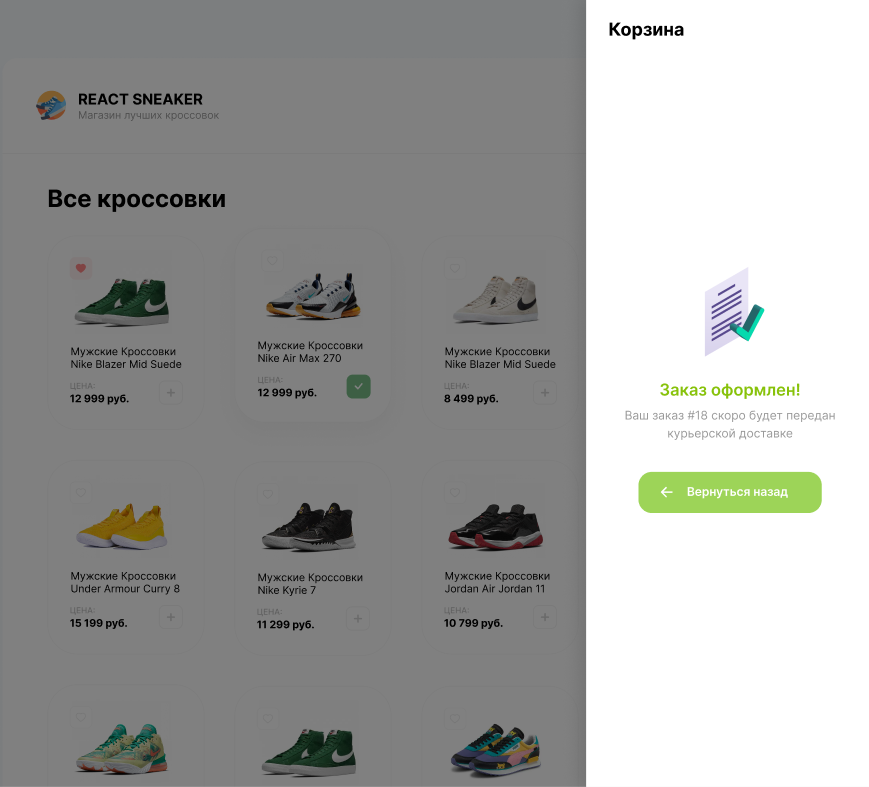Favorite the Jordan Air Jordan 11 sneakers

455,493
